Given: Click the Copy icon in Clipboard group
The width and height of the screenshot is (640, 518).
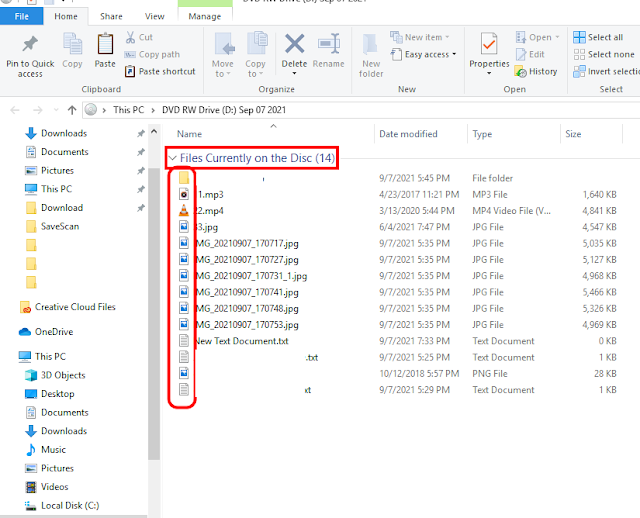Looking at the screenshot, I should coord(72,44).
